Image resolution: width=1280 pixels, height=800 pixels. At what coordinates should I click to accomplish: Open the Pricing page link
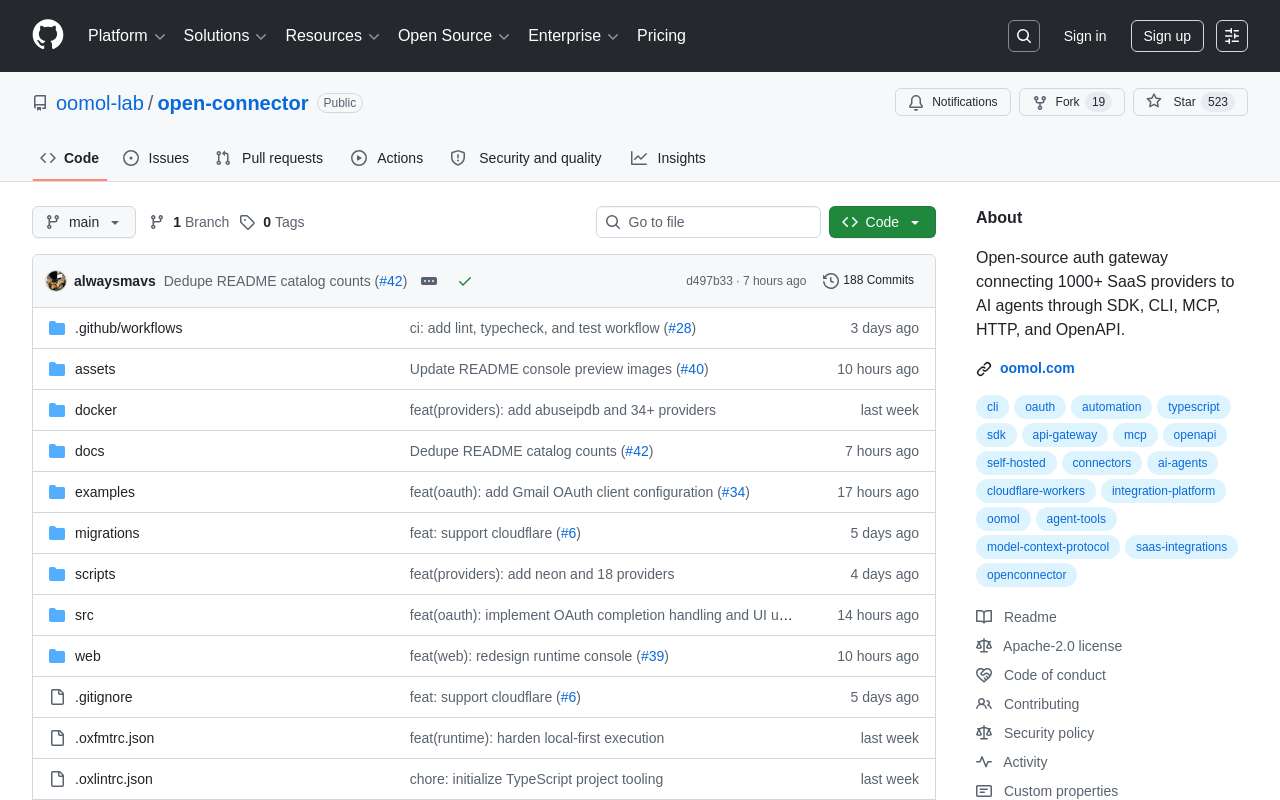(661, 36)
